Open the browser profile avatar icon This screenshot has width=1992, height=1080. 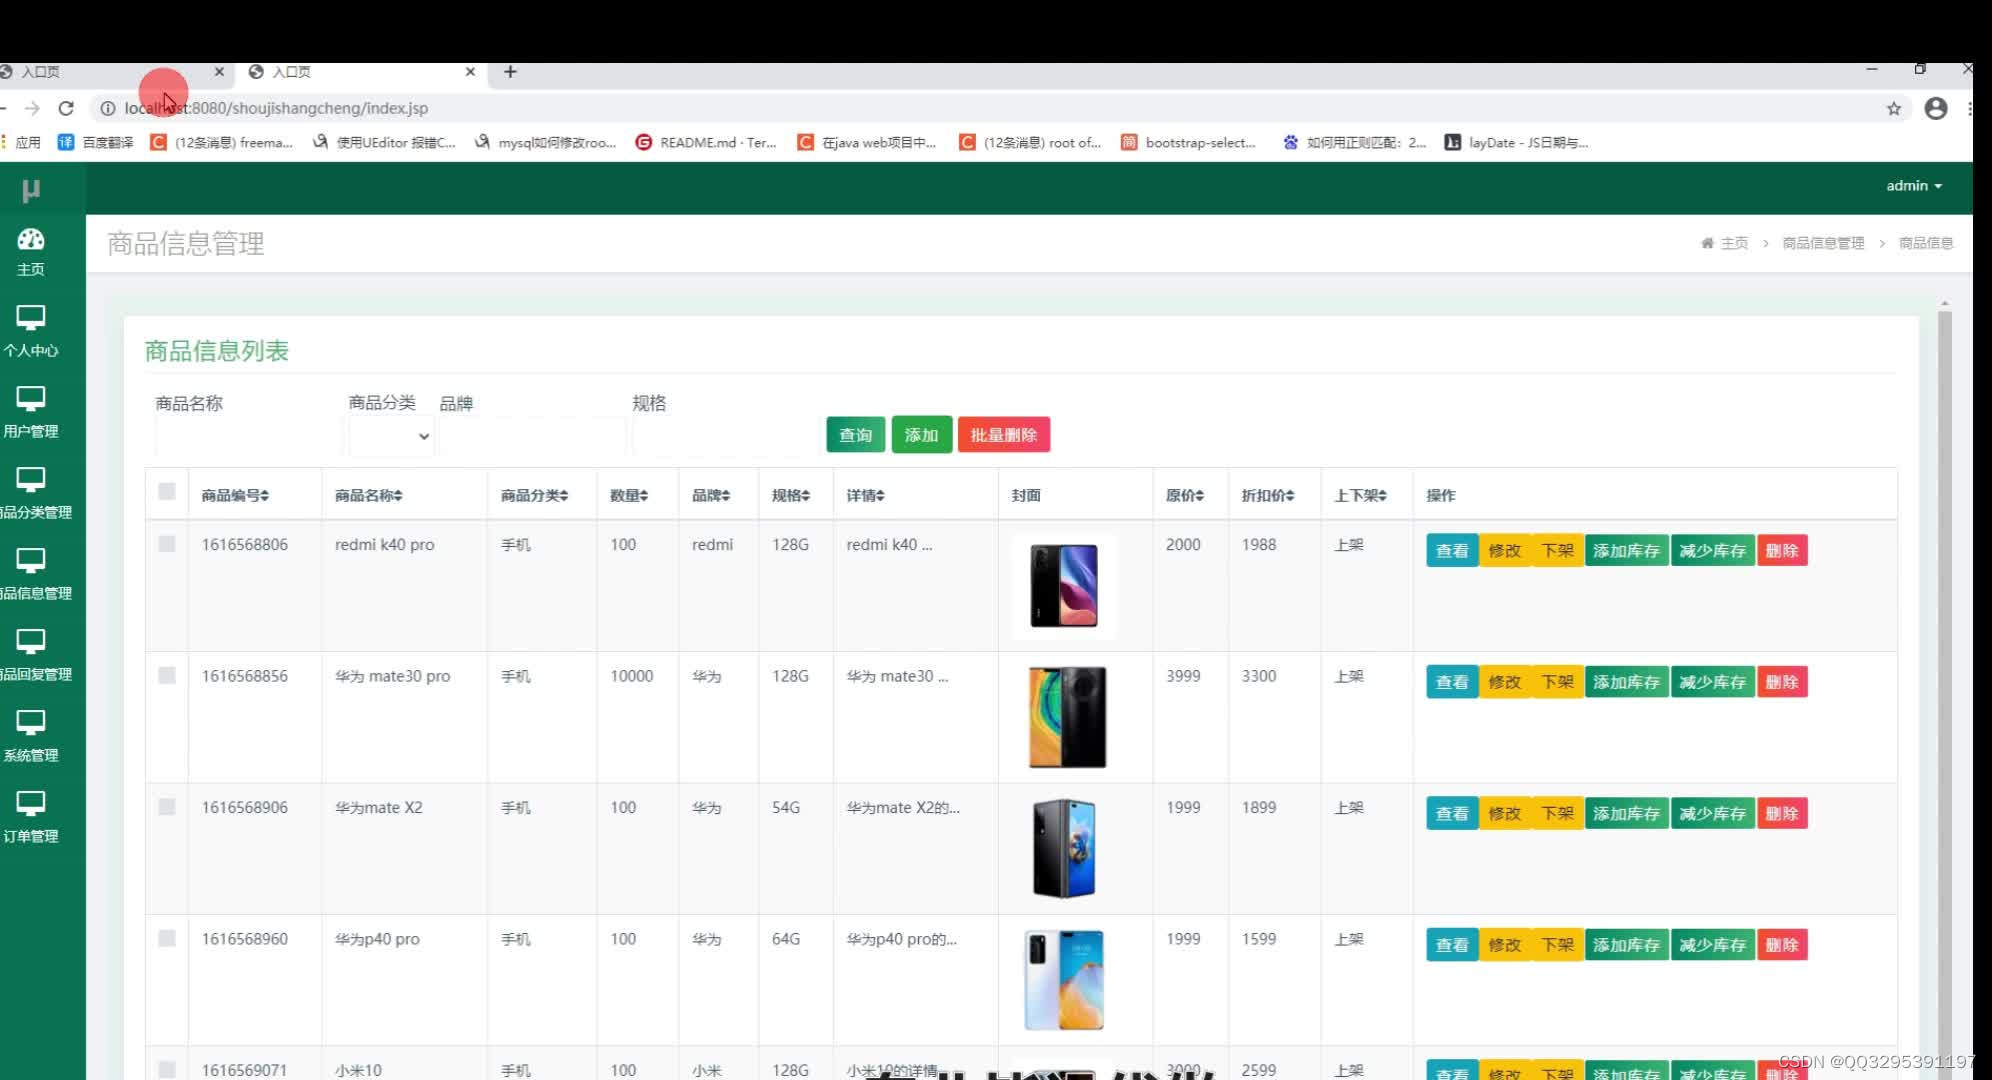click(x=1936, y=108)
